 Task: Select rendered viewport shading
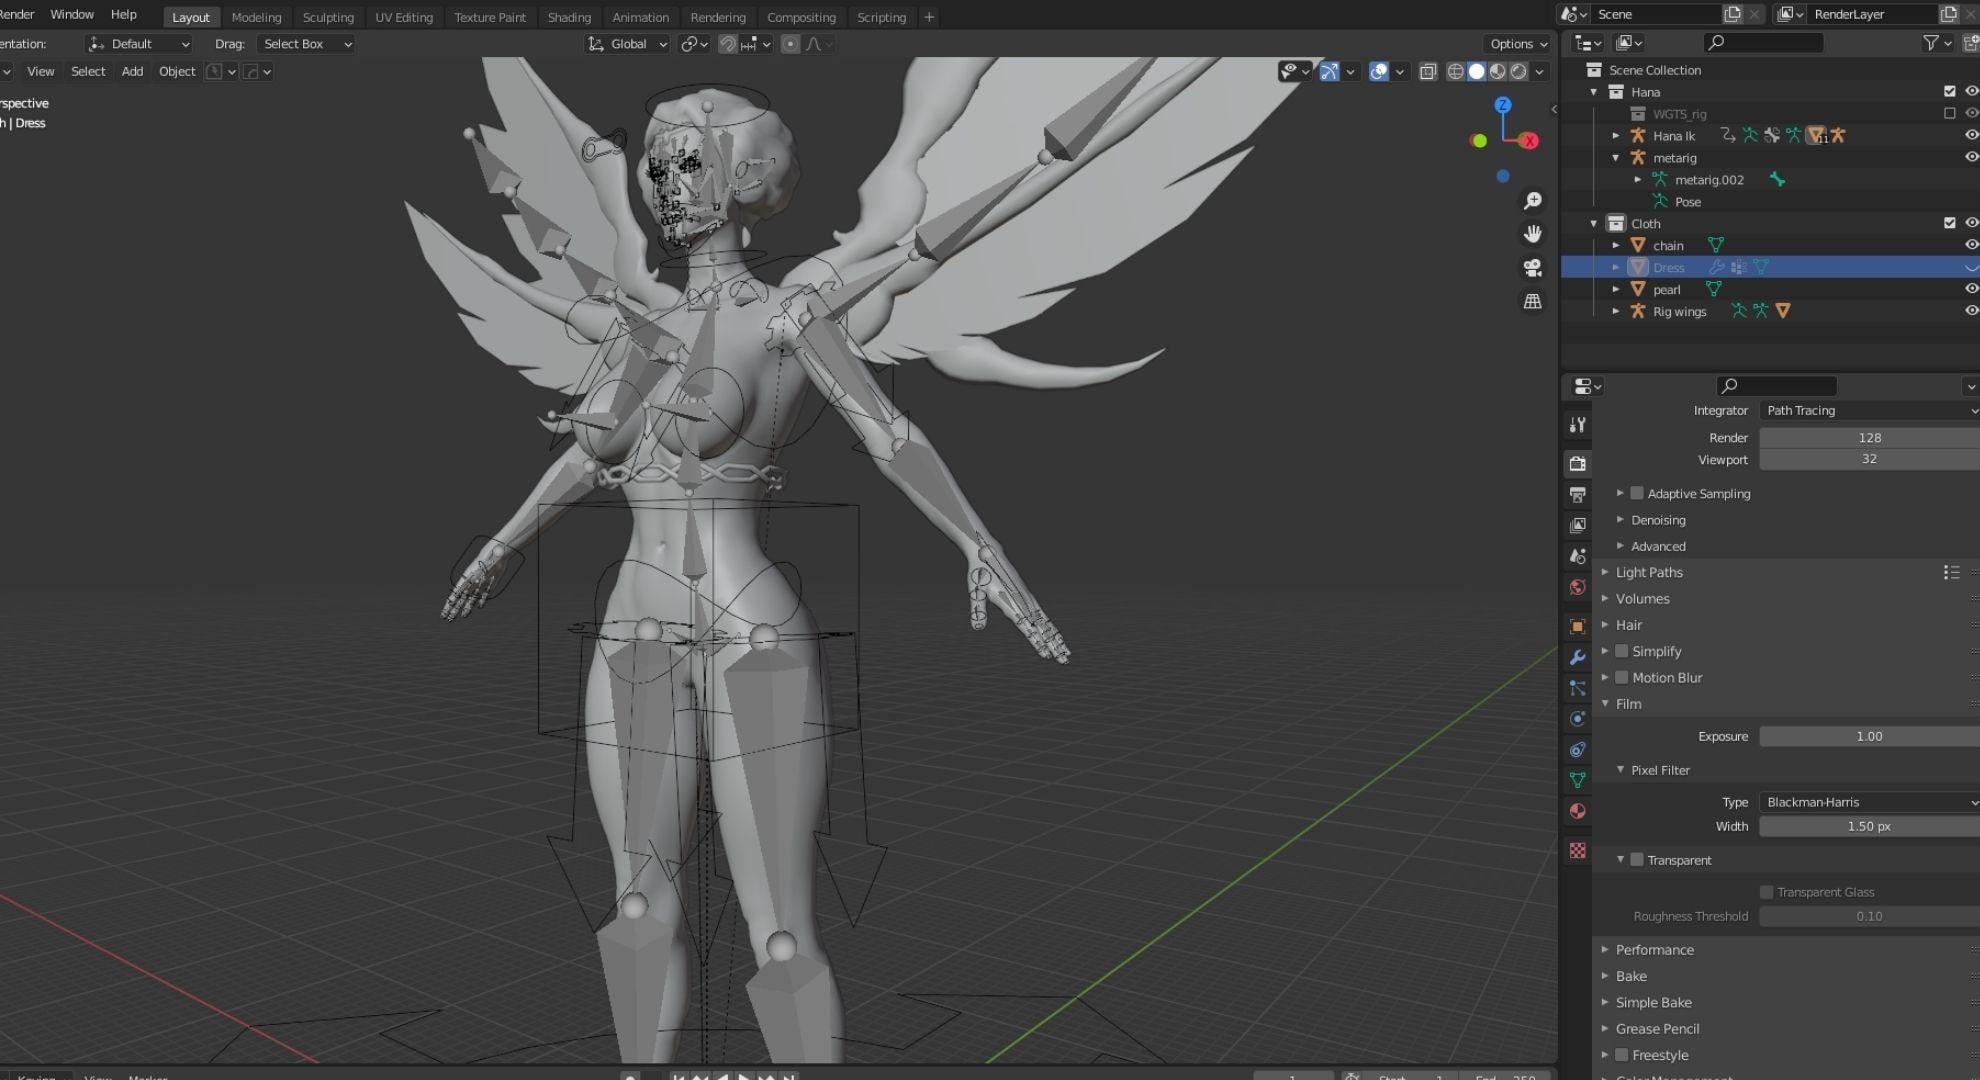tap(1518, 71)
